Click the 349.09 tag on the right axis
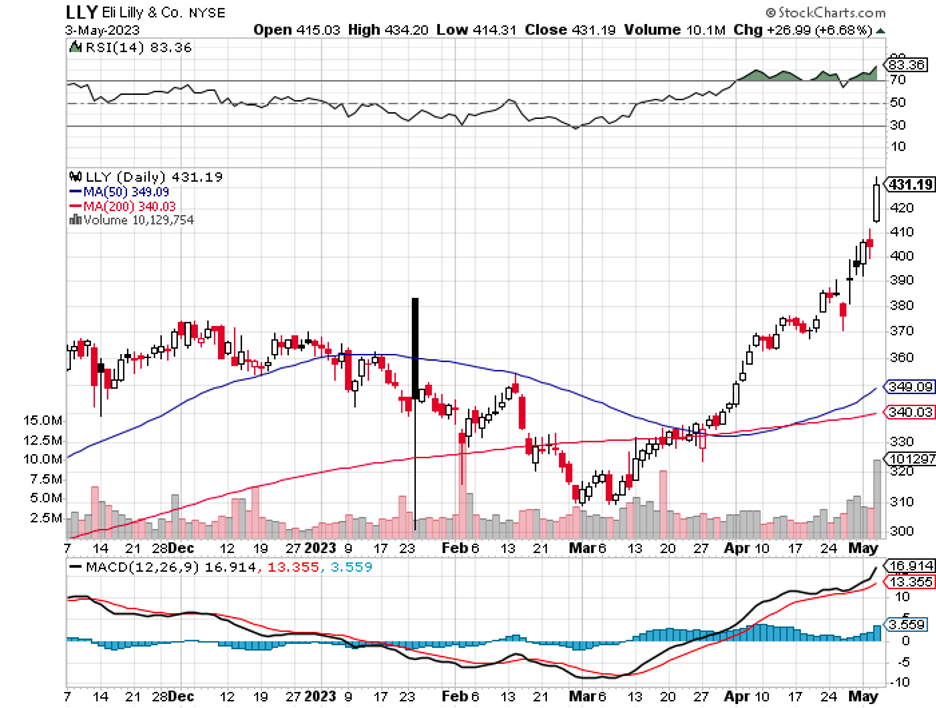 [x=909, y=386]
